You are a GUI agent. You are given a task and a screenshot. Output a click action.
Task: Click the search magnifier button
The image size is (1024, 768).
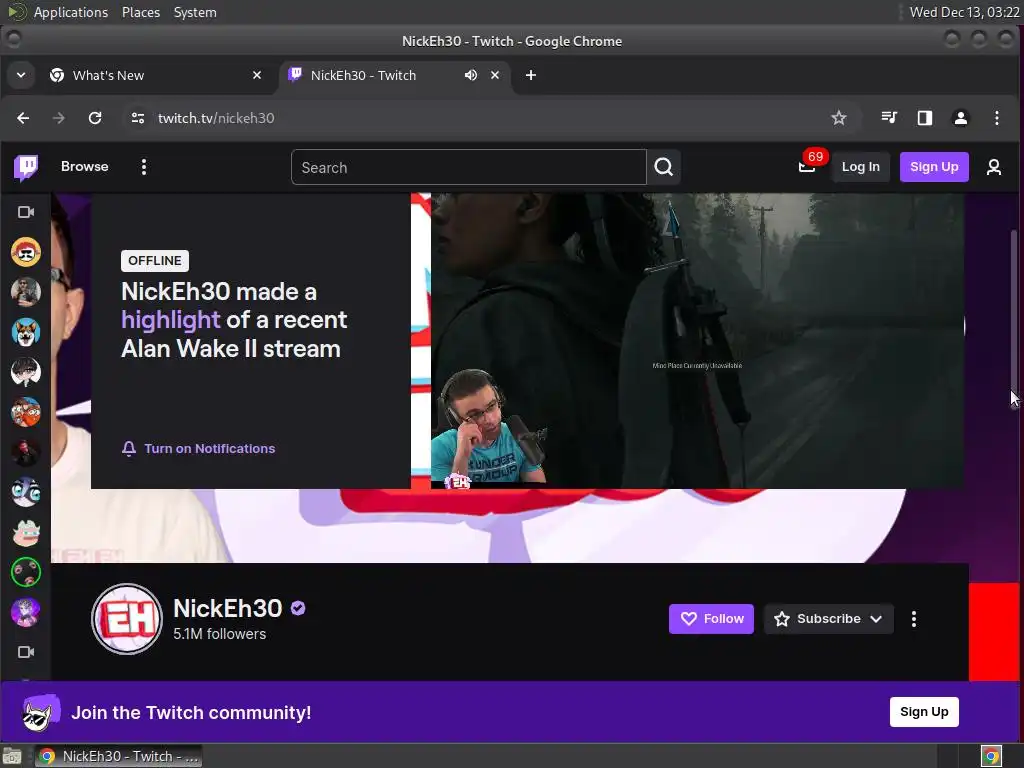(x=664, y=167)
